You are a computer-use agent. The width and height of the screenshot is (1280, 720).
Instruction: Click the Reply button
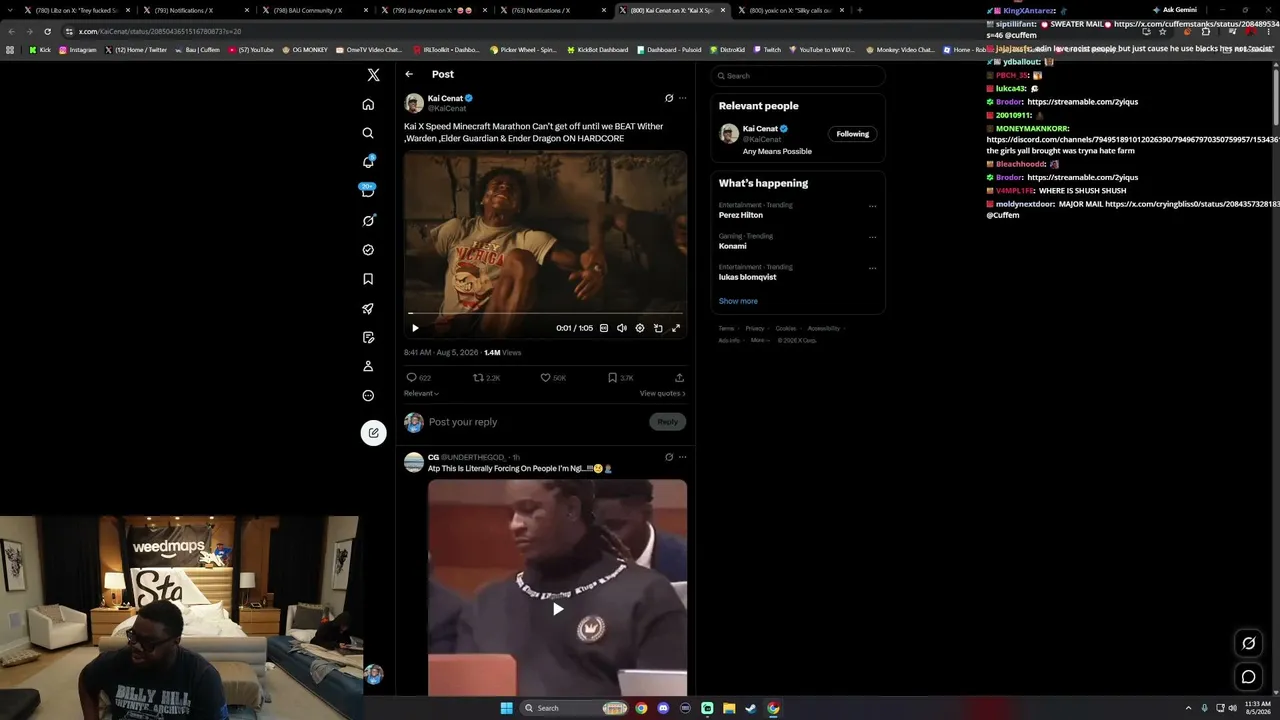tap(668, 422)
